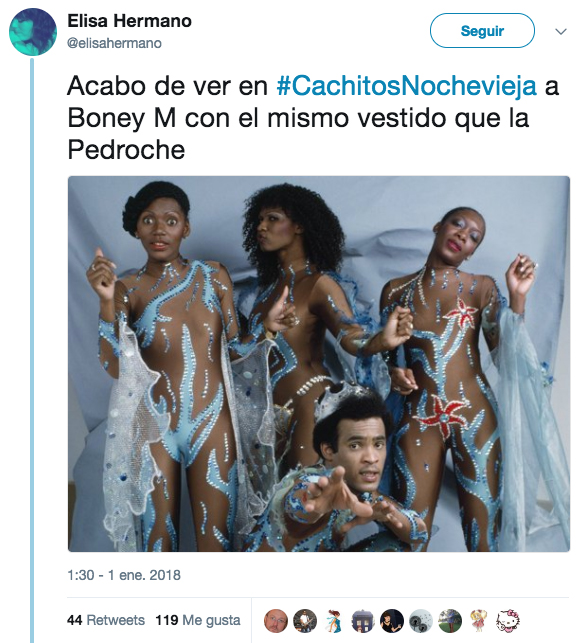Visit the @elisahermano handle
Viewport: 587px width, 643px height.
(114, 43)
